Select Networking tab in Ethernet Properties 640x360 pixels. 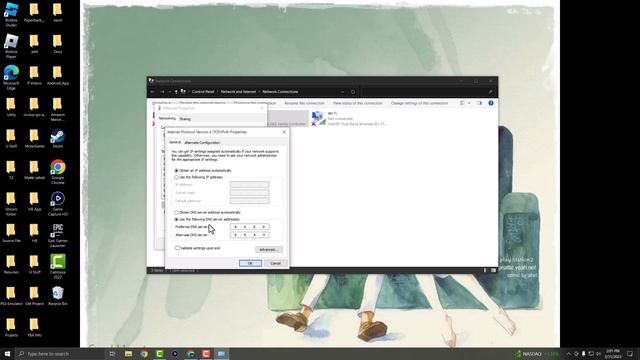[167, 118]
